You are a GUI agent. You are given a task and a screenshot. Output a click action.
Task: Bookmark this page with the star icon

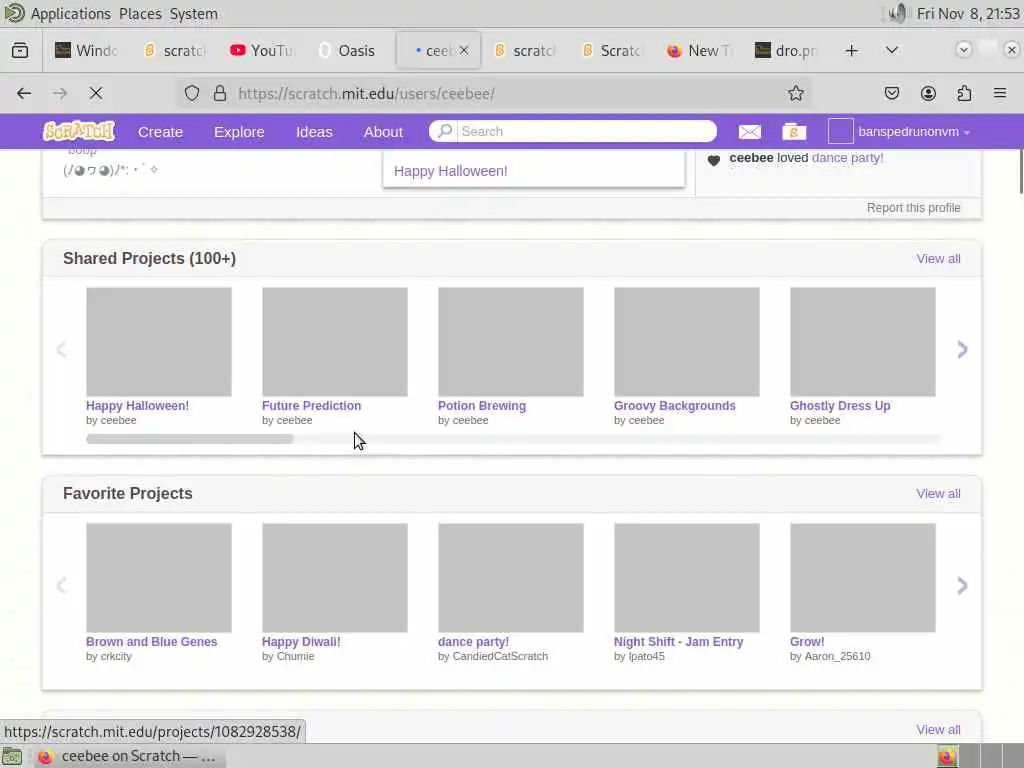(x=795, y=93)
